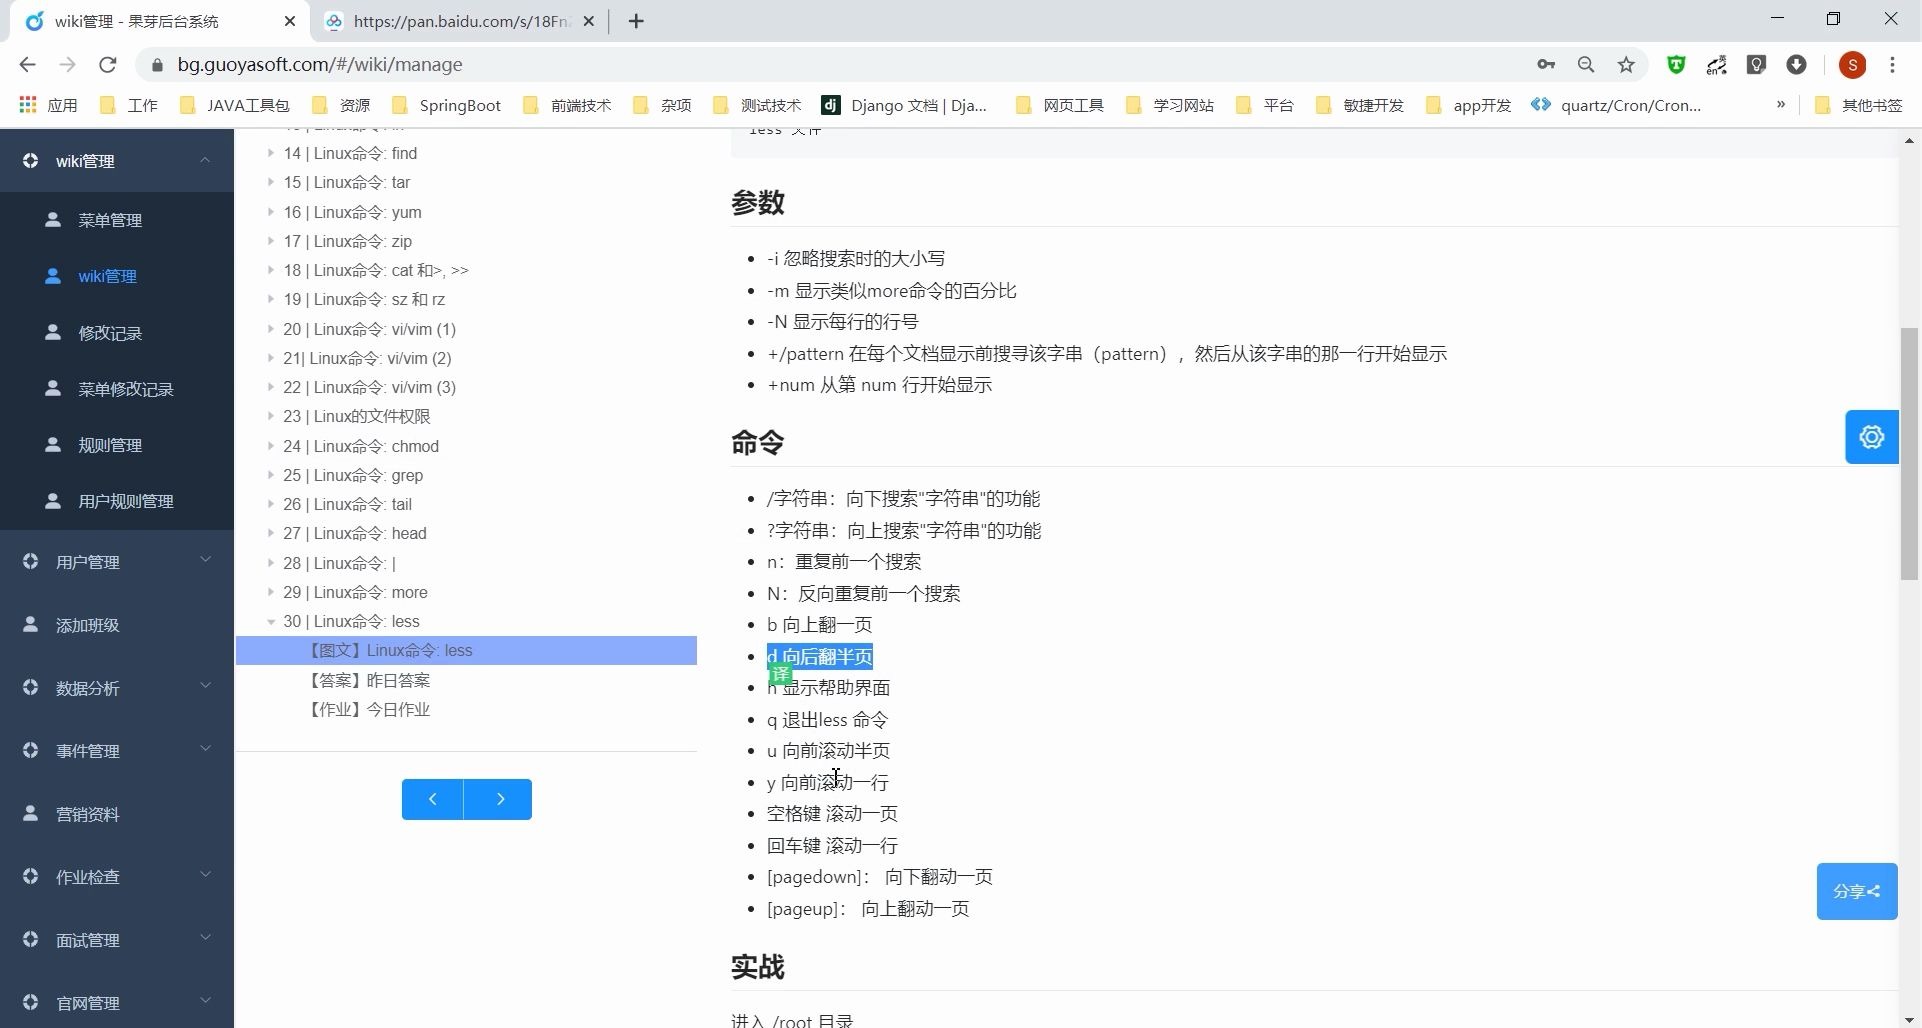
Task: Open 添加班级 in the sidebar
Action: click(x=117, y=625)
